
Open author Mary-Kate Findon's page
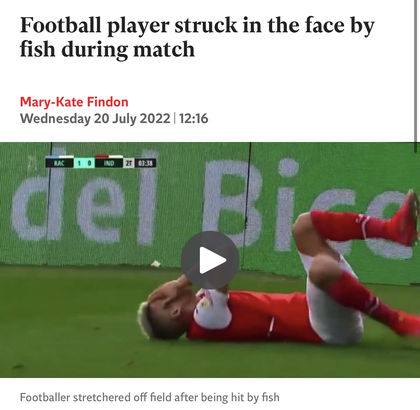(x=74, y=102)
